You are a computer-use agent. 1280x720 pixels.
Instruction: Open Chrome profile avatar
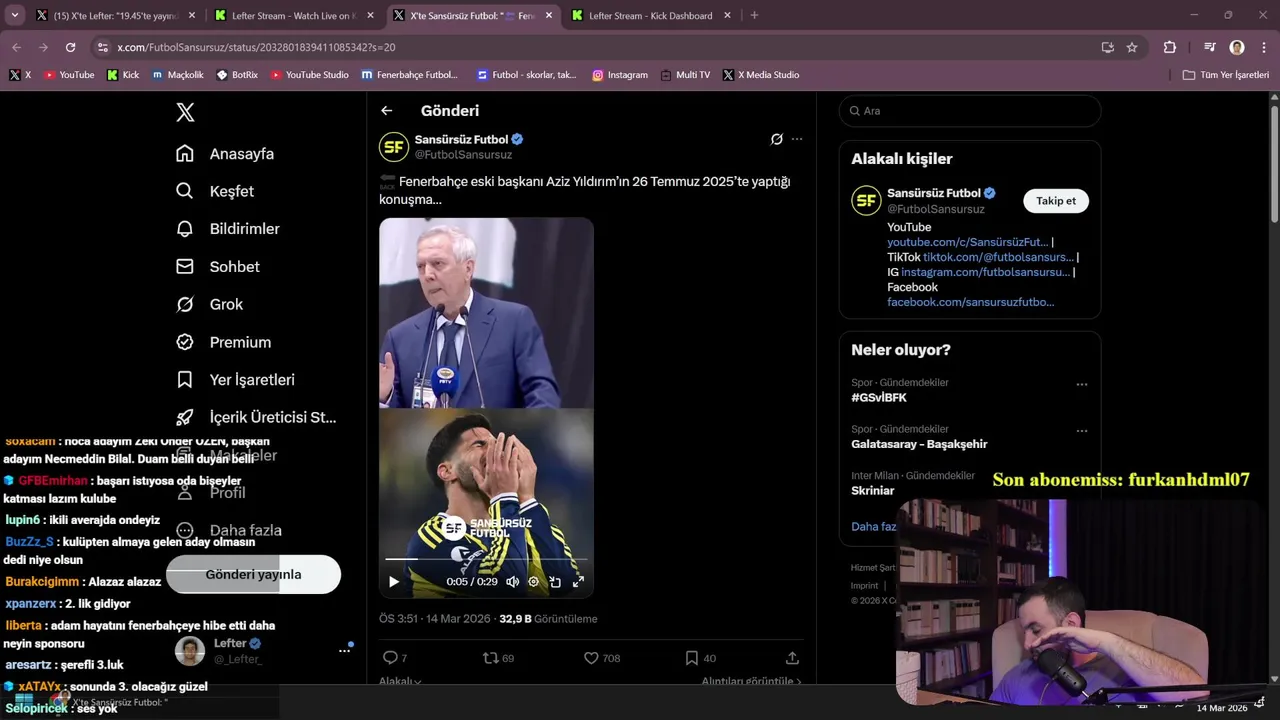pos(1237,47)
